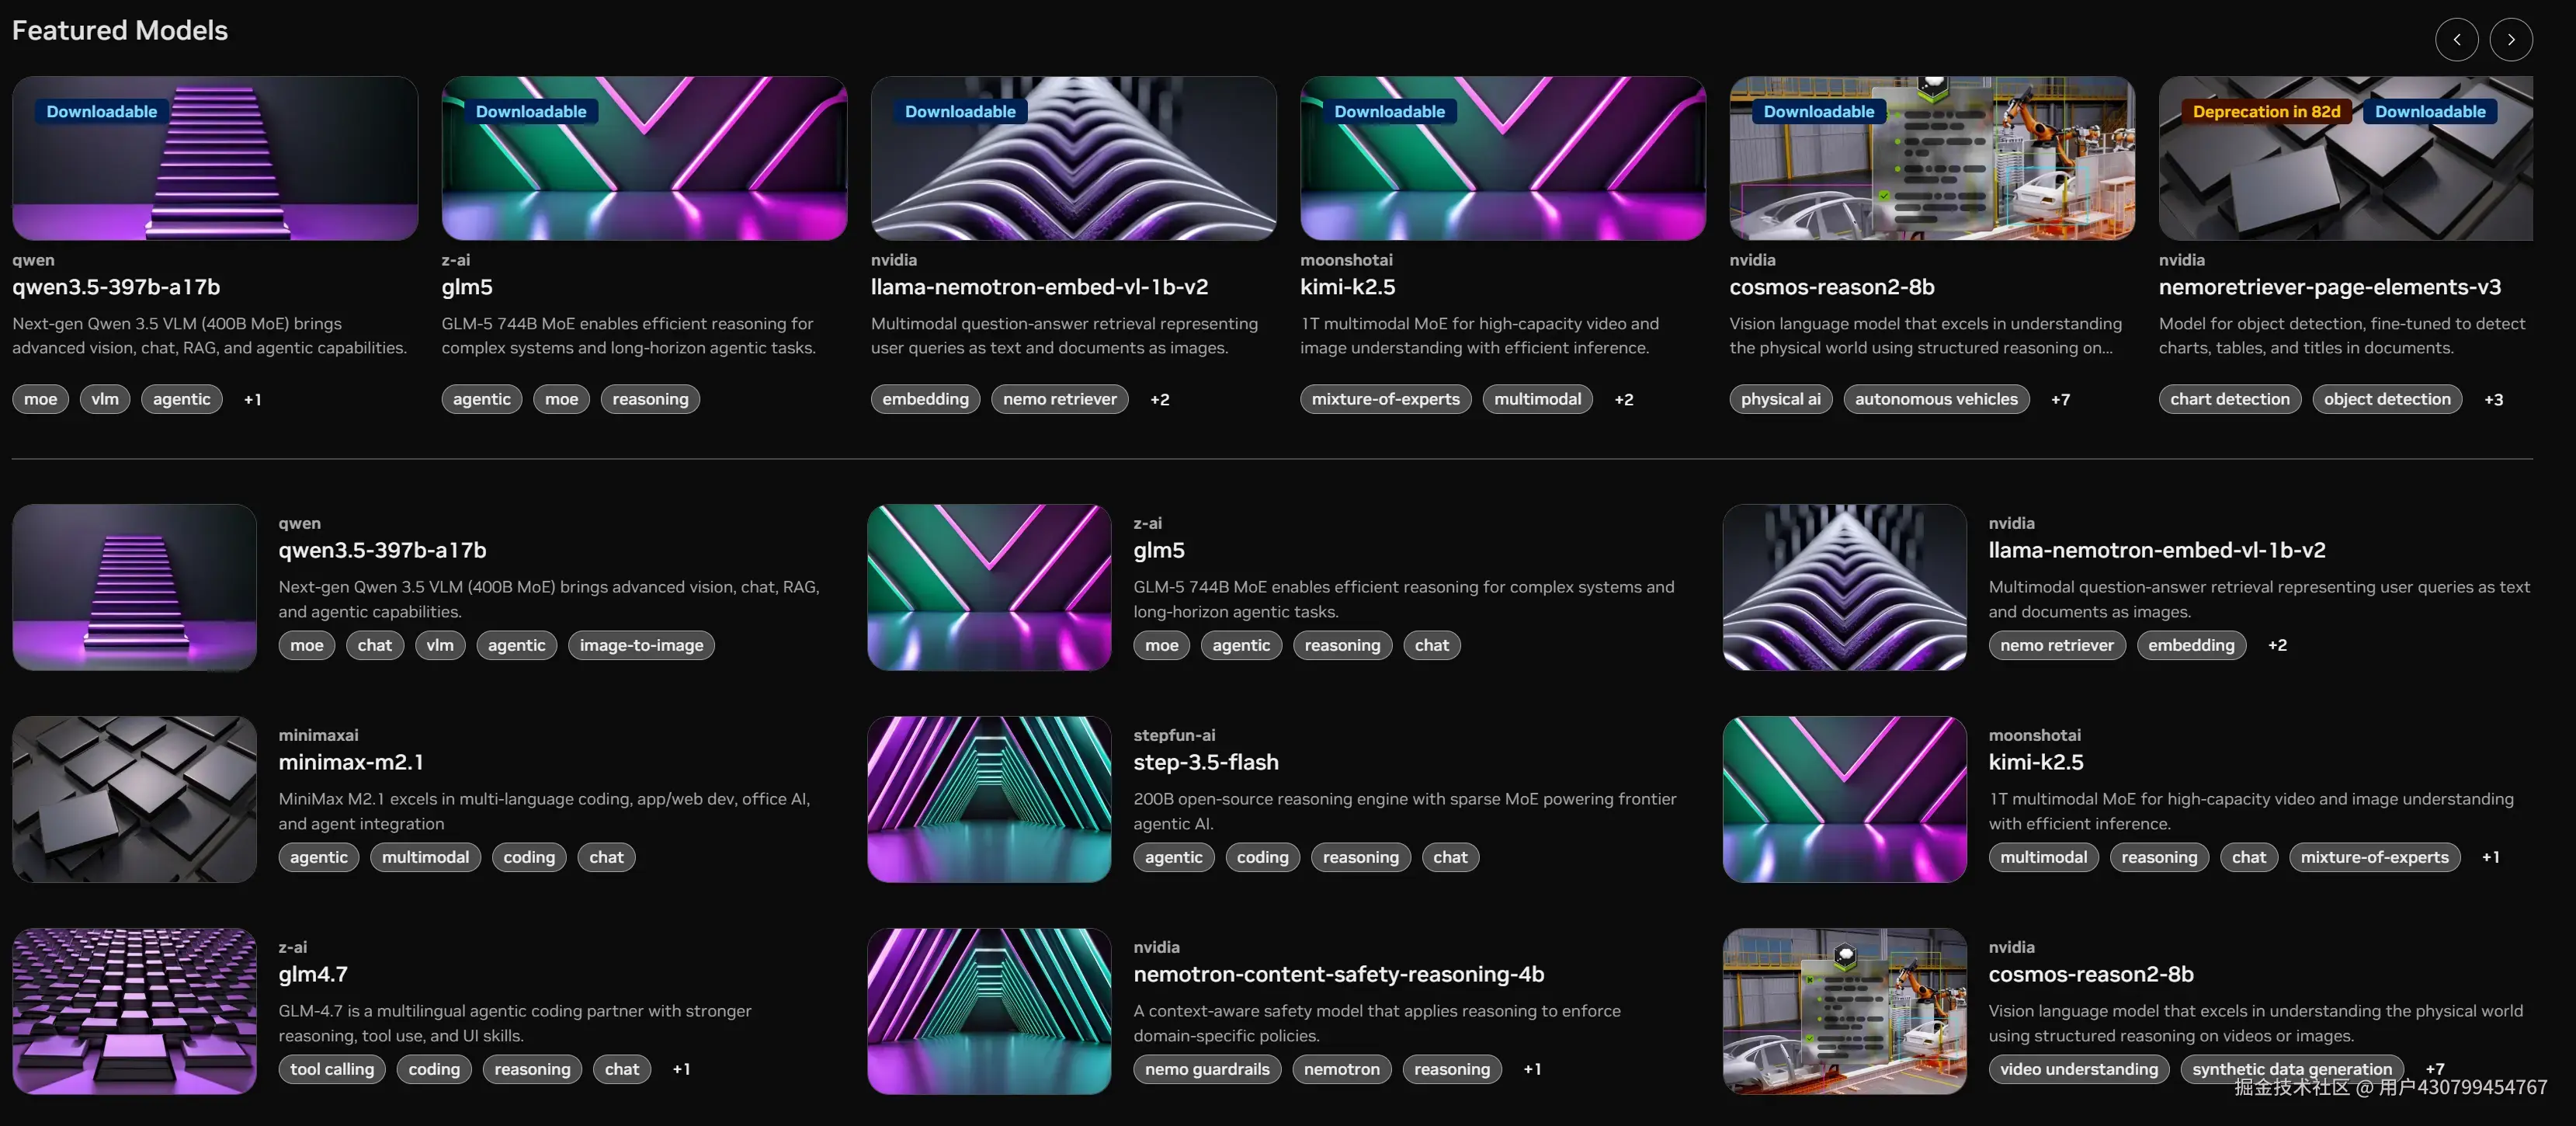Screen dimensions: 2576x1126
Task: Click the physical ai tag on cosmos-reason2-8b
Action: [1780, 399]
